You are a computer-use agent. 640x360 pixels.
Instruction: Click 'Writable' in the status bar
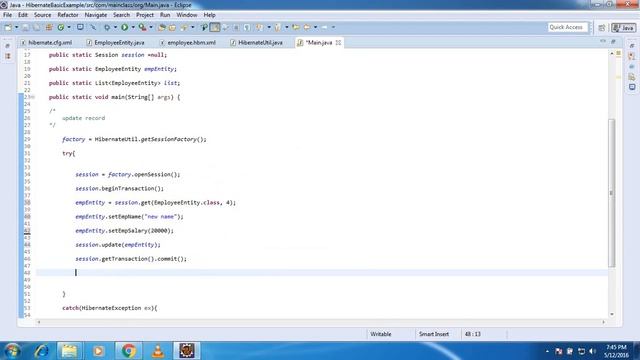[381, 334]
